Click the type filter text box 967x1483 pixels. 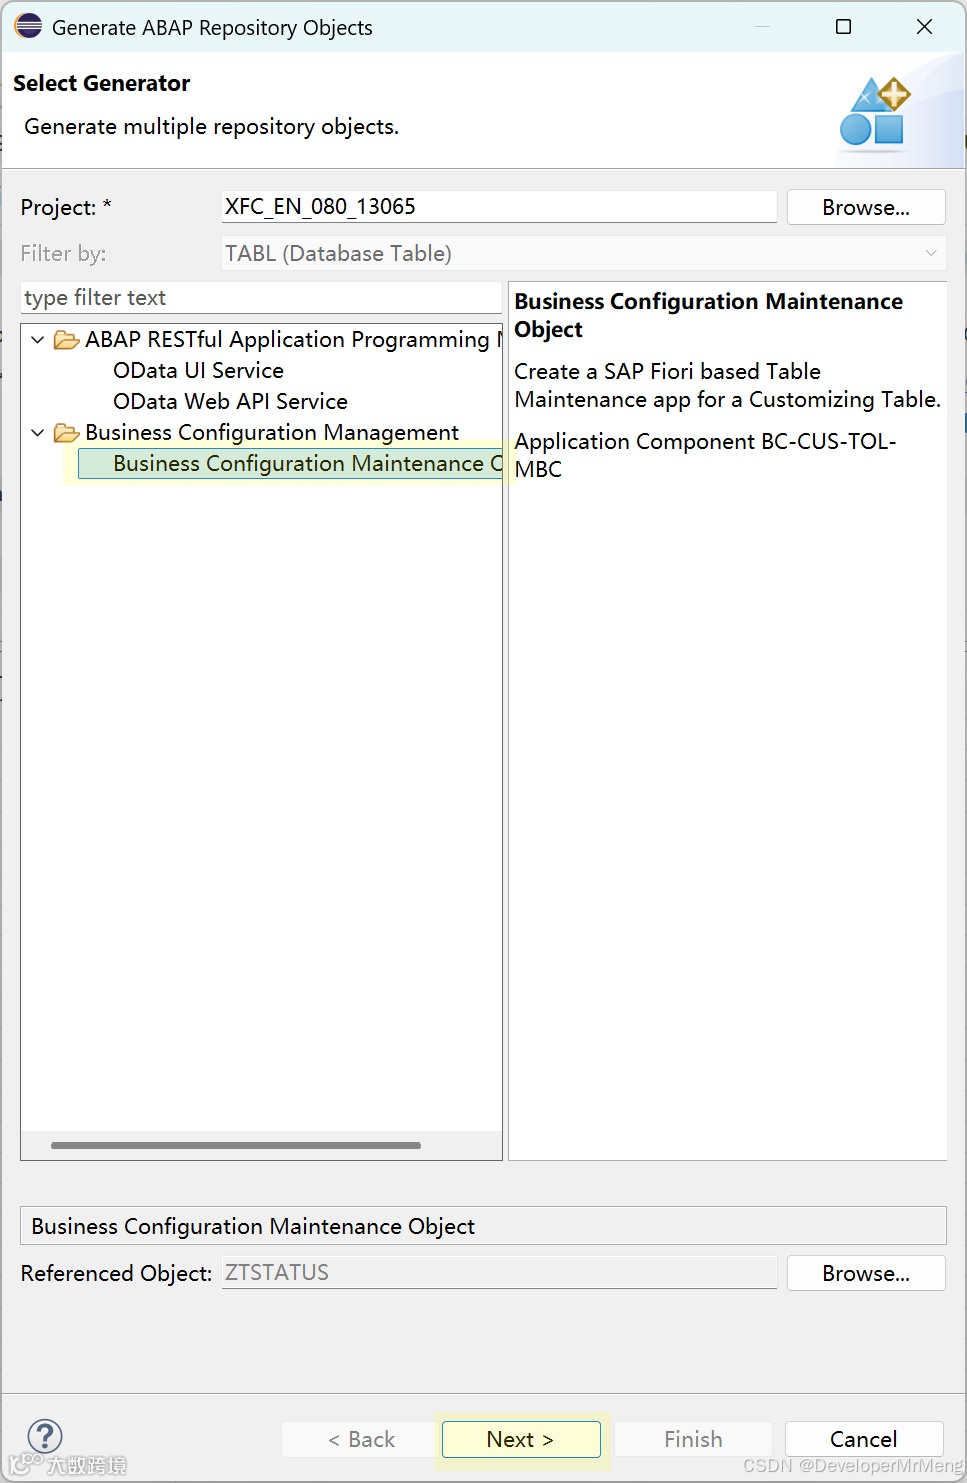(261, 298)
